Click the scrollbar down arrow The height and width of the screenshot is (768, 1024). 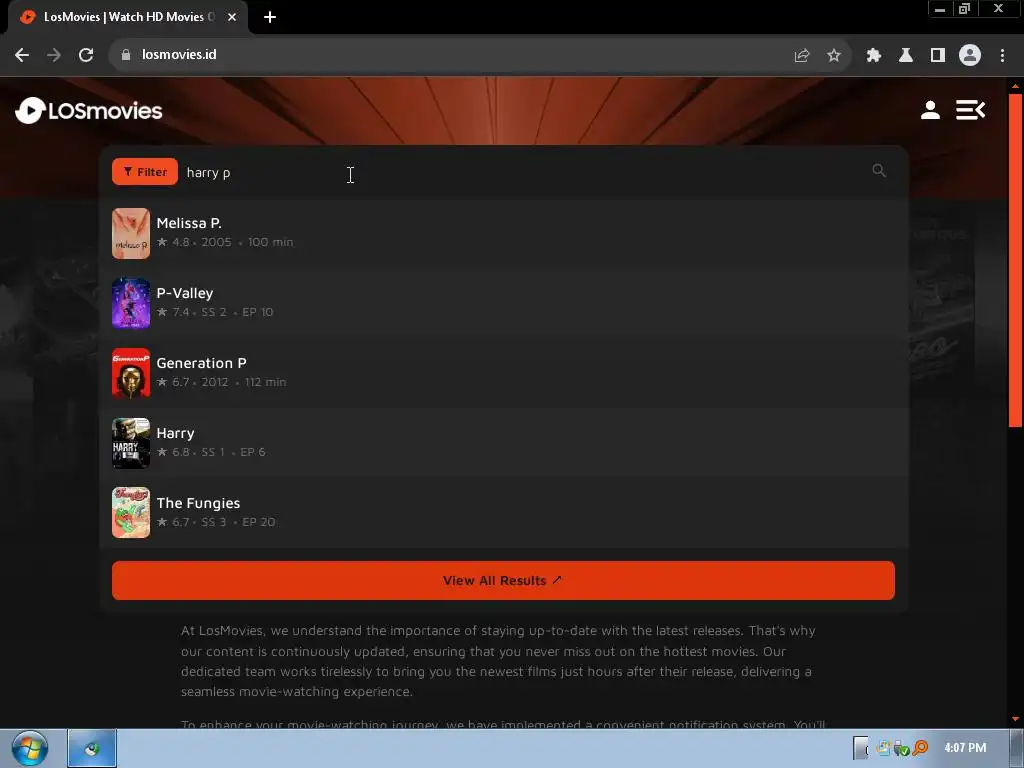click(1015, 719)
